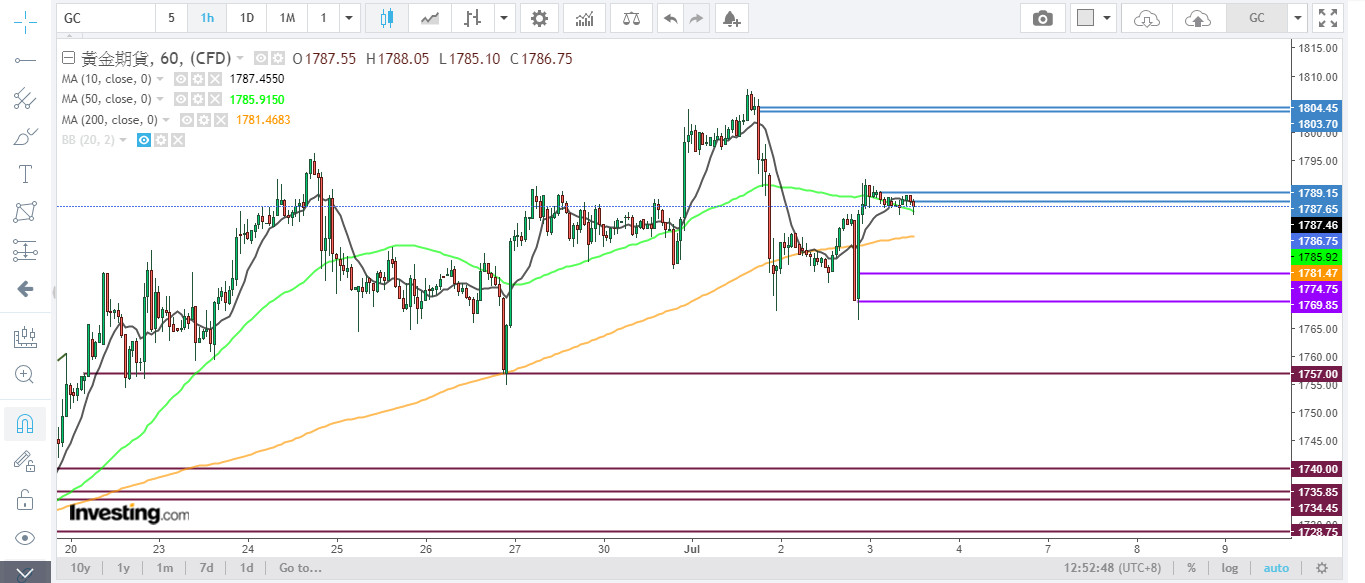Viewport: 1365px width, 583px height.
Task: Select the brush drawing tool
Action: [25, 136]
